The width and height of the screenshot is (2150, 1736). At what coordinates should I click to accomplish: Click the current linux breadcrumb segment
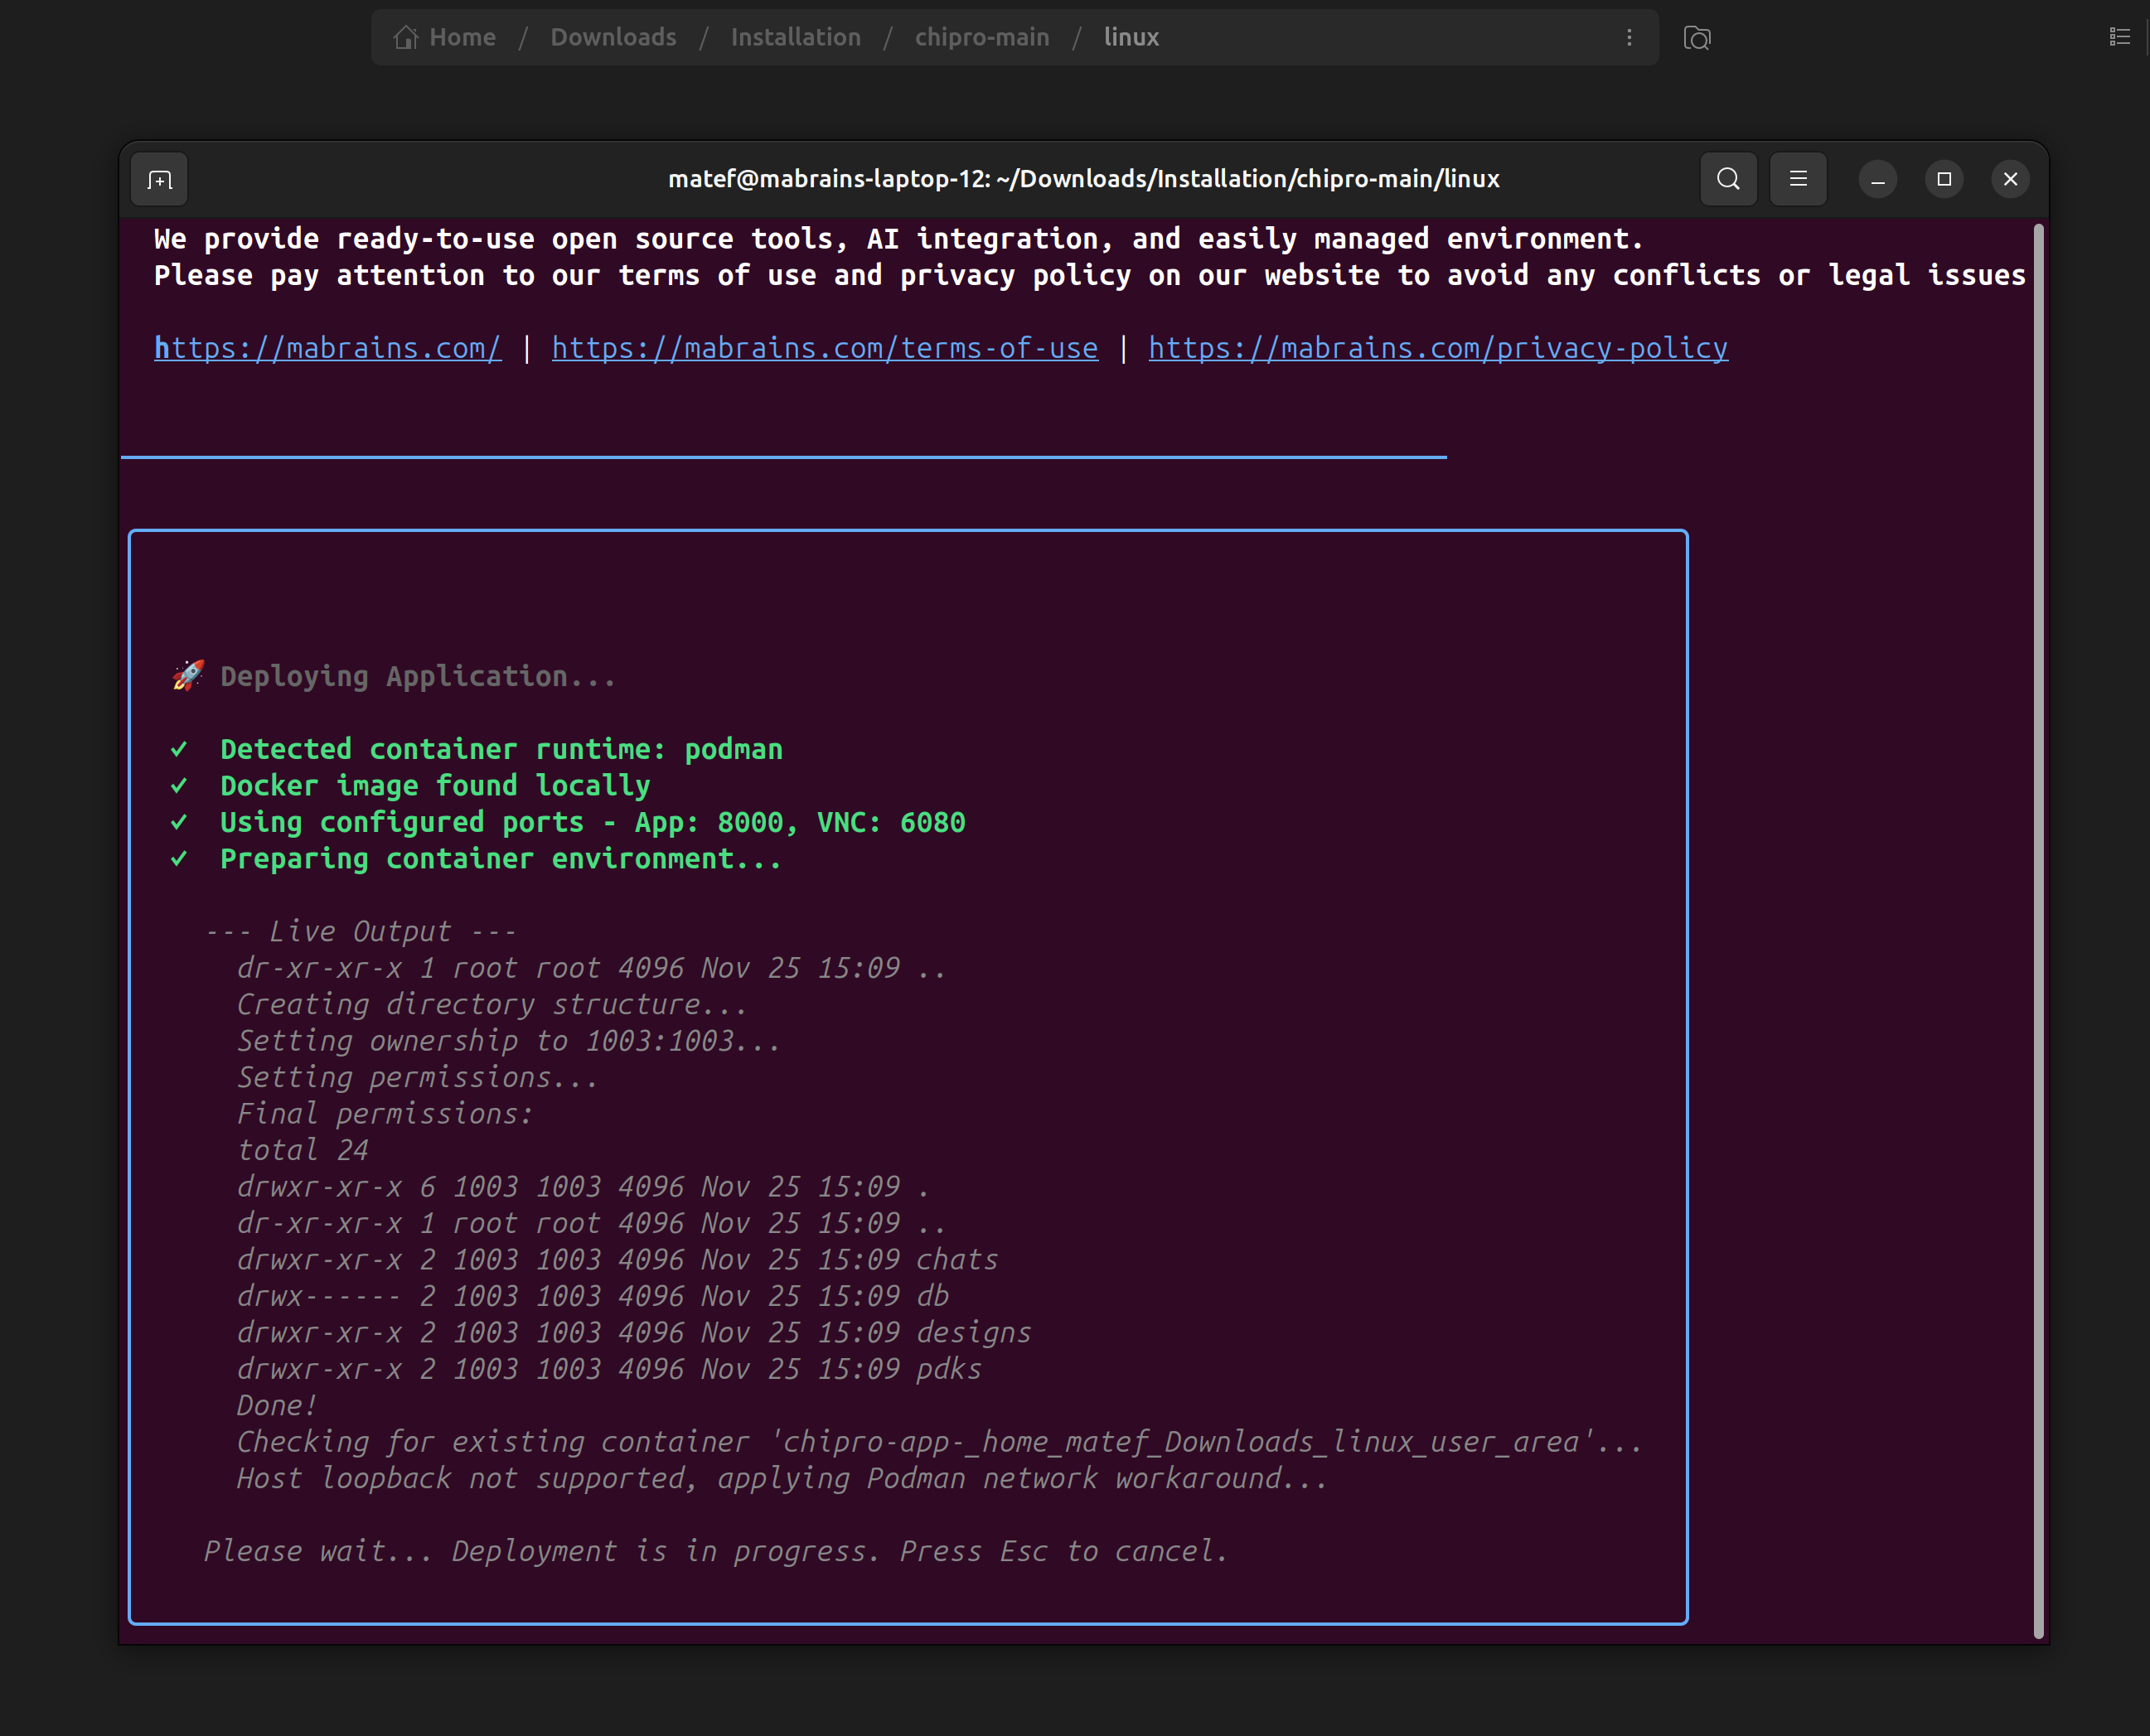coord(1131,37)
